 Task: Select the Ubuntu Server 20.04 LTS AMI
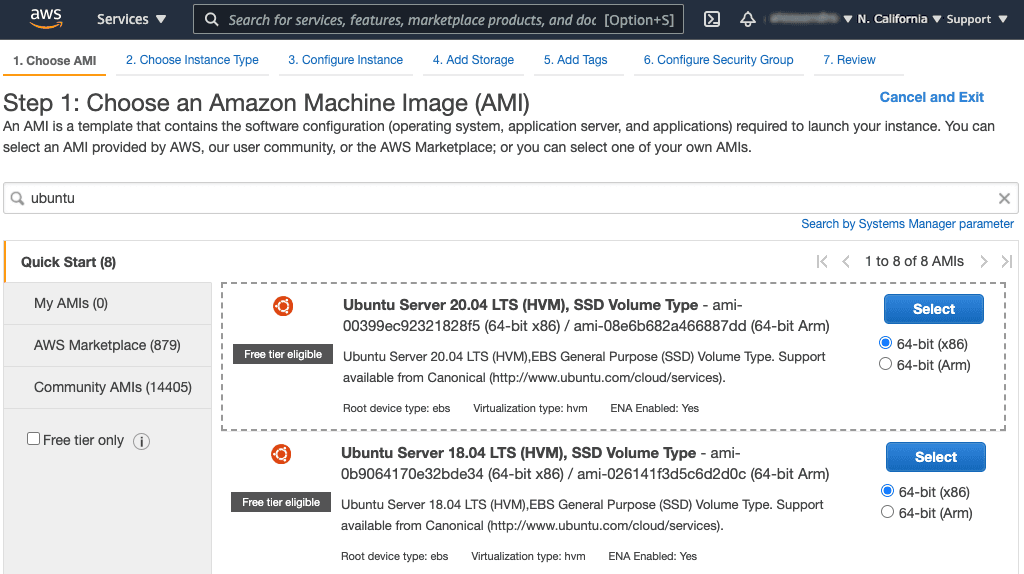(x=933, y=309)
